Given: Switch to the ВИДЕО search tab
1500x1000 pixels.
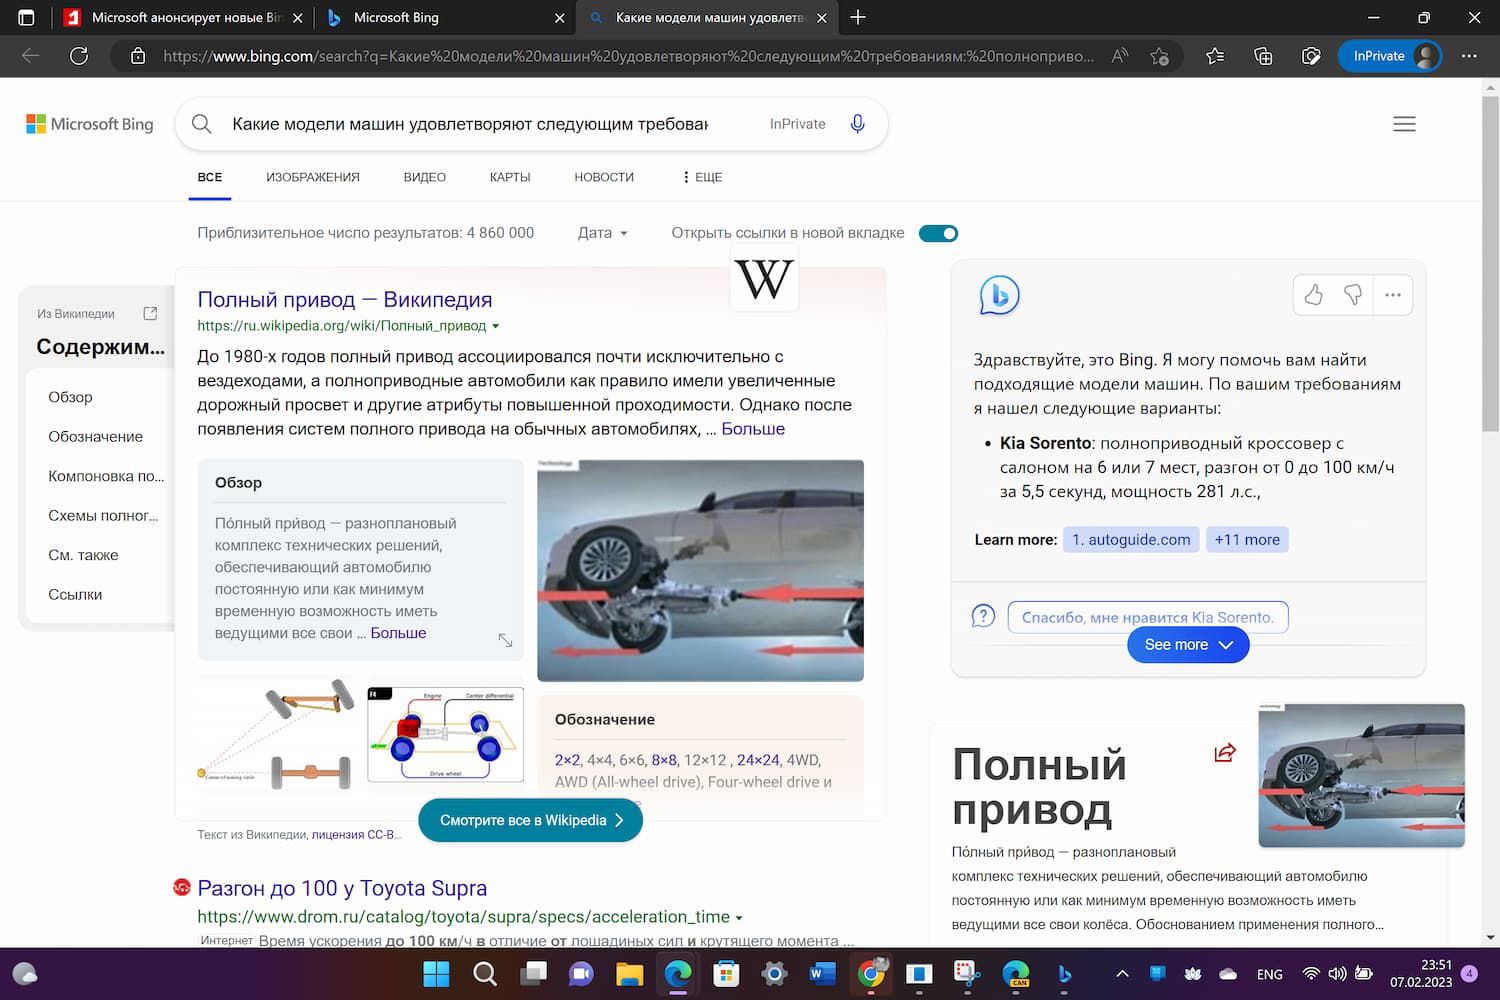Looking at the screenshot, I should pos(425,177).
